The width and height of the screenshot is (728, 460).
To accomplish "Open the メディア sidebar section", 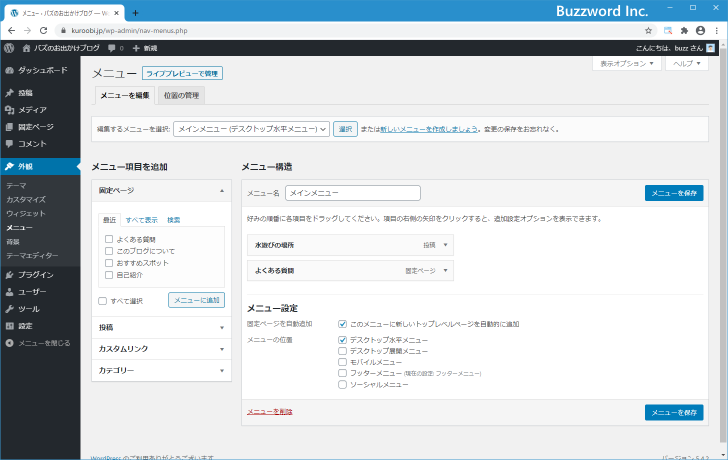I will (32, 110).
